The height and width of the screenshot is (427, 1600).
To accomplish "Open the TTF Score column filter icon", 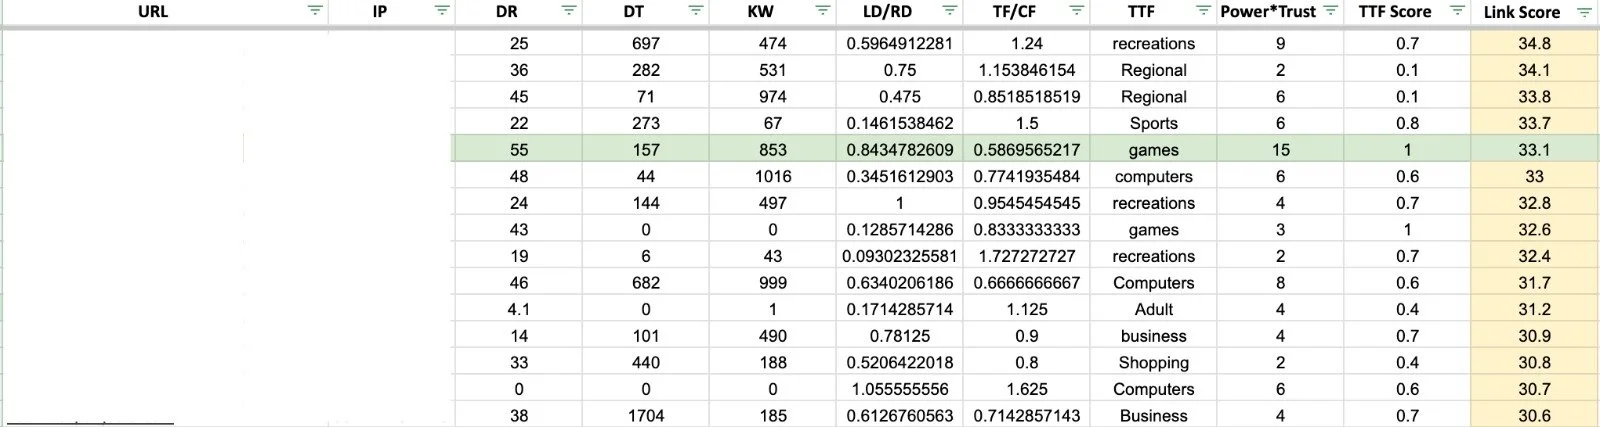I will point(1457,11).
